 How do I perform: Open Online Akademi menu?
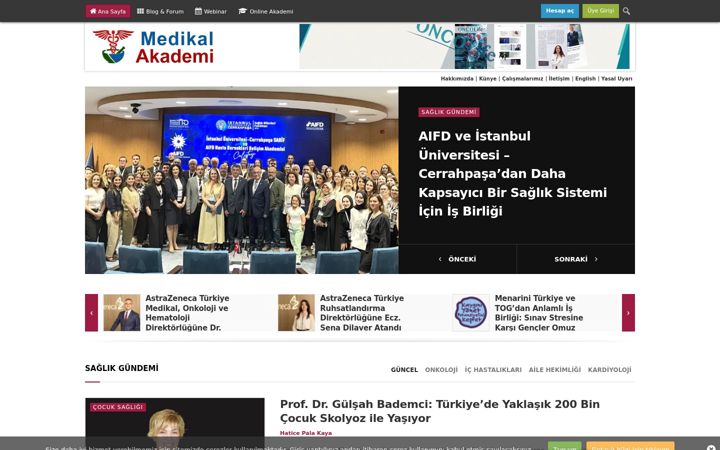tap(266, 11)
